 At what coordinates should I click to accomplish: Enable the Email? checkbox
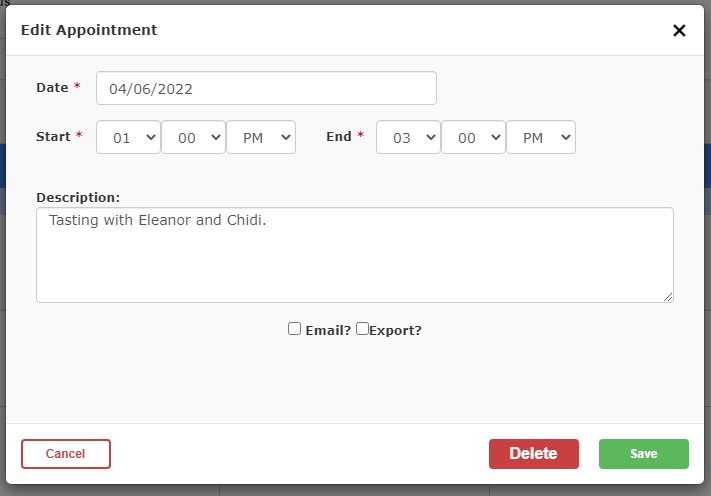294,329
